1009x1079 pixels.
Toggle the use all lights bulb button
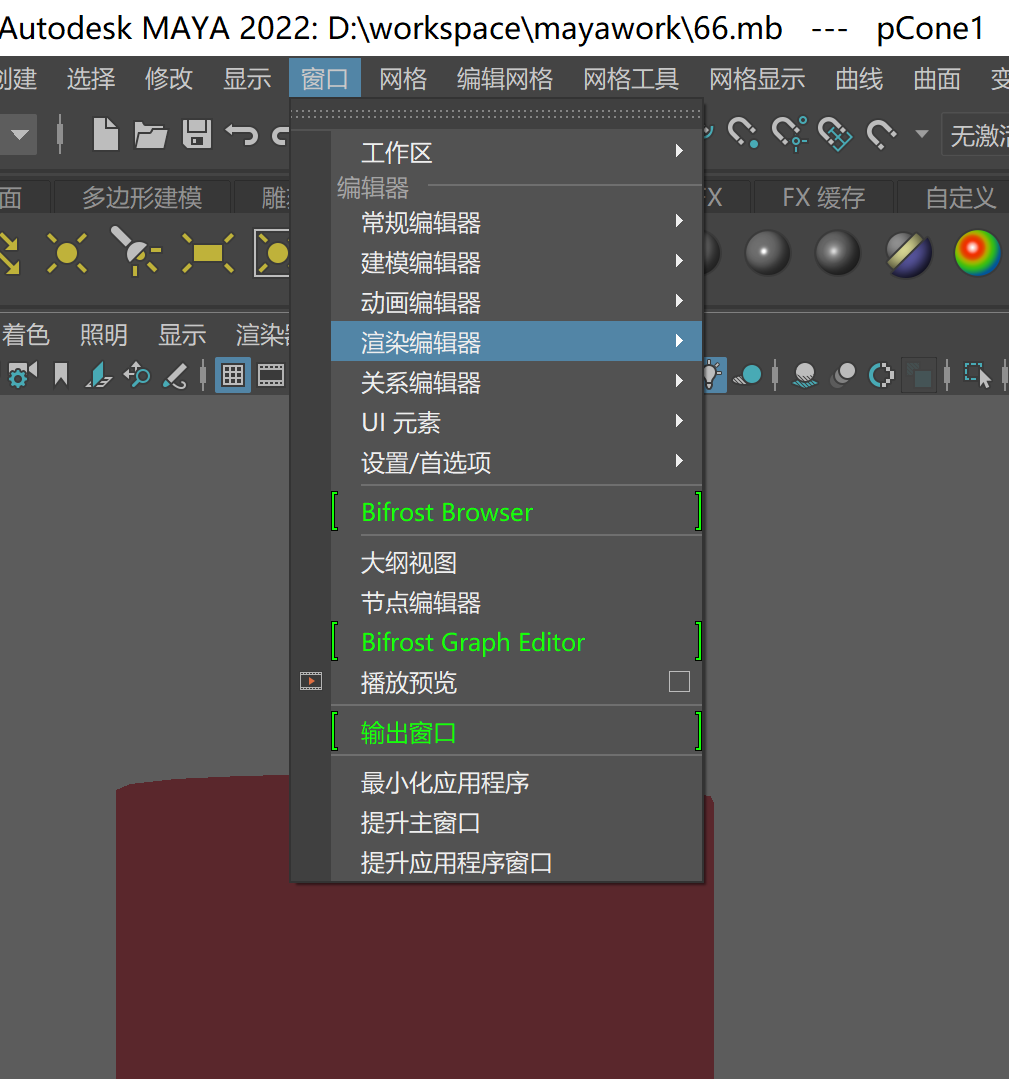(713, 376)
